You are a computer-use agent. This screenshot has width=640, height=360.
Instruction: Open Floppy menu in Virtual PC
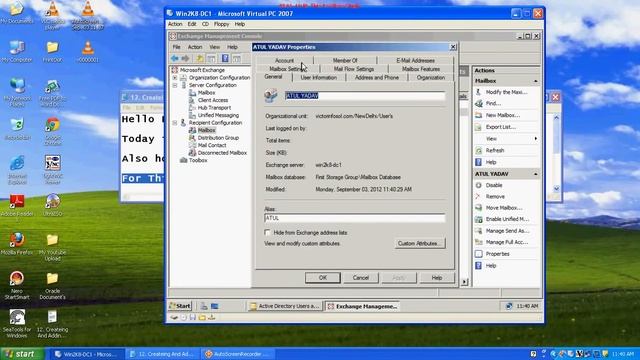(x=222, y=24)
